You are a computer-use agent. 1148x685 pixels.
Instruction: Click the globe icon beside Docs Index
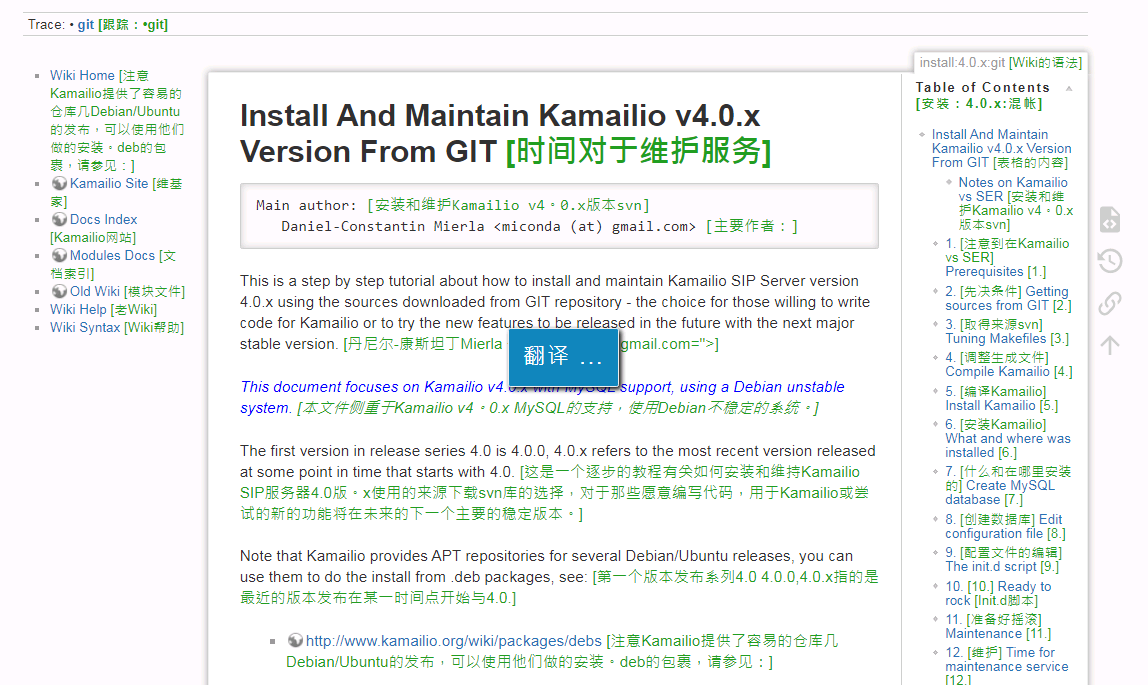[59, 219]
